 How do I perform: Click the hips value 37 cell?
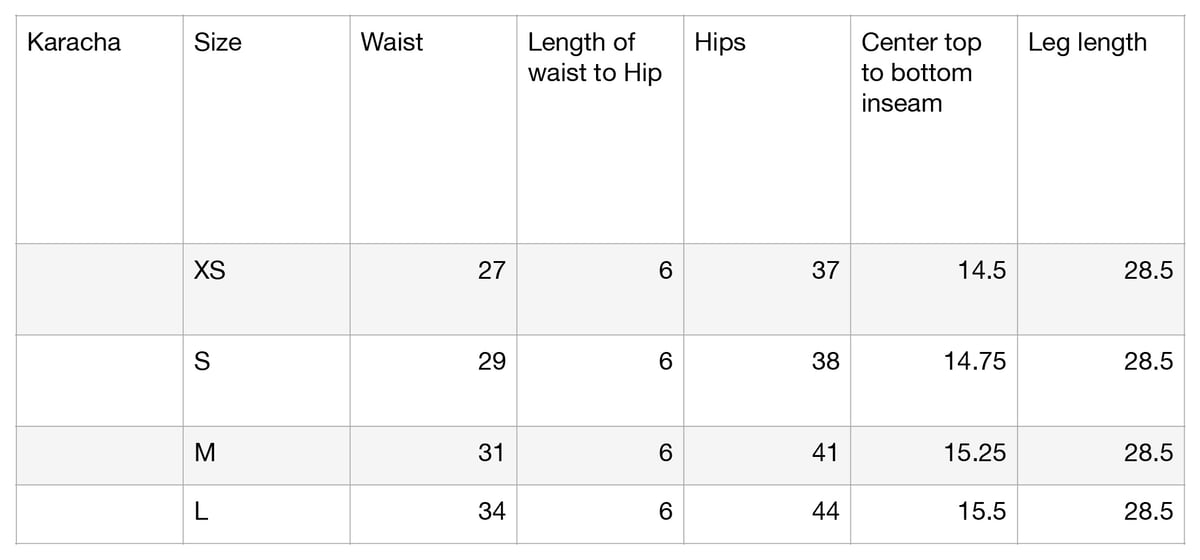point(767,289)
